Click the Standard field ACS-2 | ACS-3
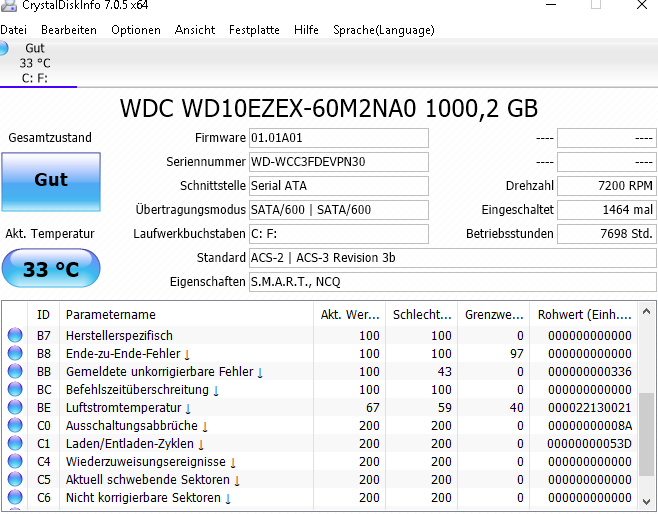This screenshot has height=514, width=658. (453, 258)
